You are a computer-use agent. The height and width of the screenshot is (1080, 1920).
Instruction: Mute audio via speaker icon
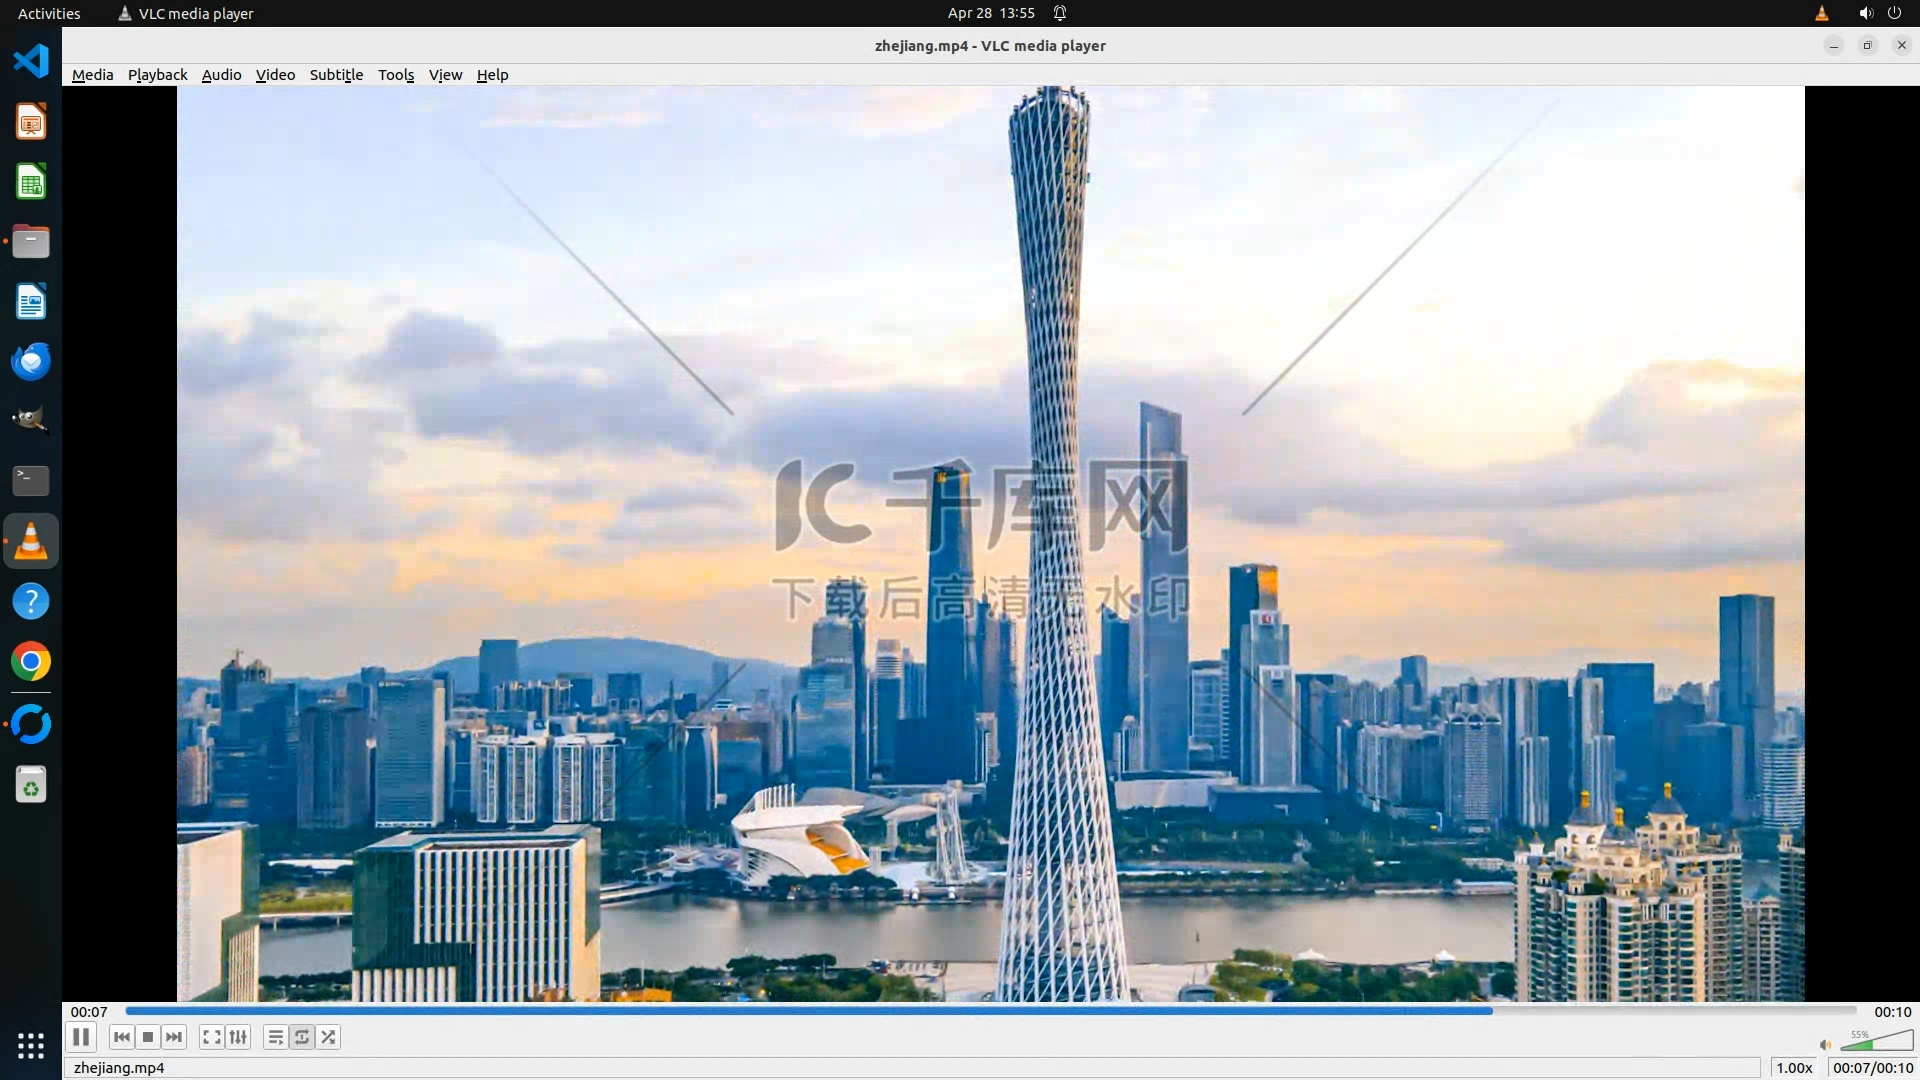1825,1045
